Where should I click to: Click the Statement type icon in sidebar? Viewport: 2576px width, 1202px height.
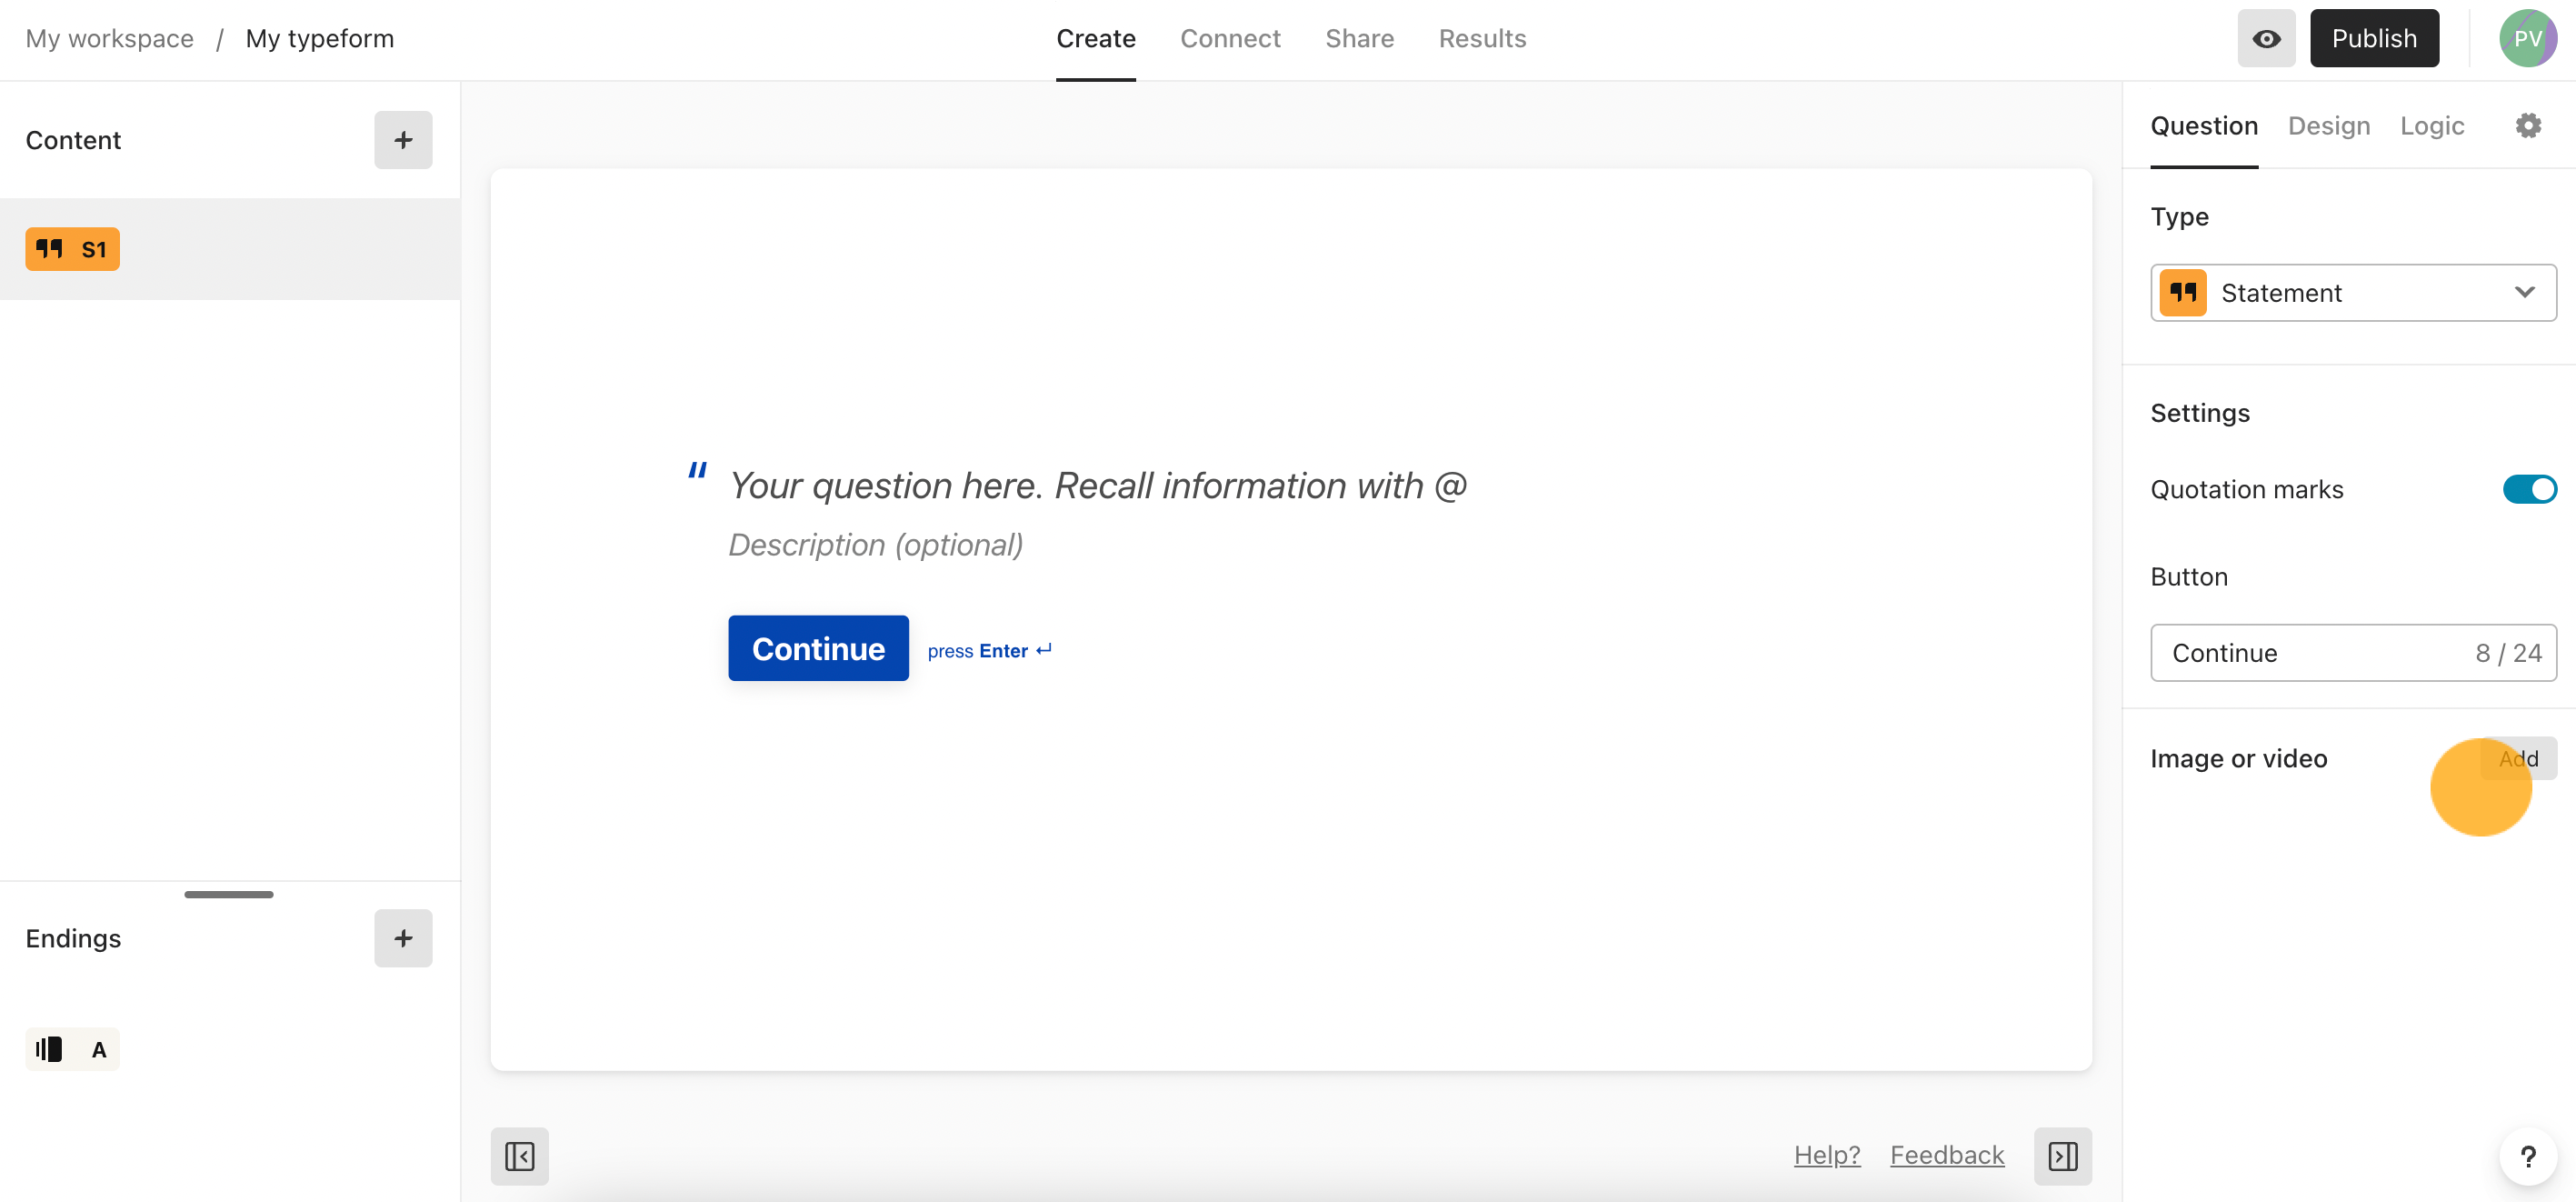(49, 248)
